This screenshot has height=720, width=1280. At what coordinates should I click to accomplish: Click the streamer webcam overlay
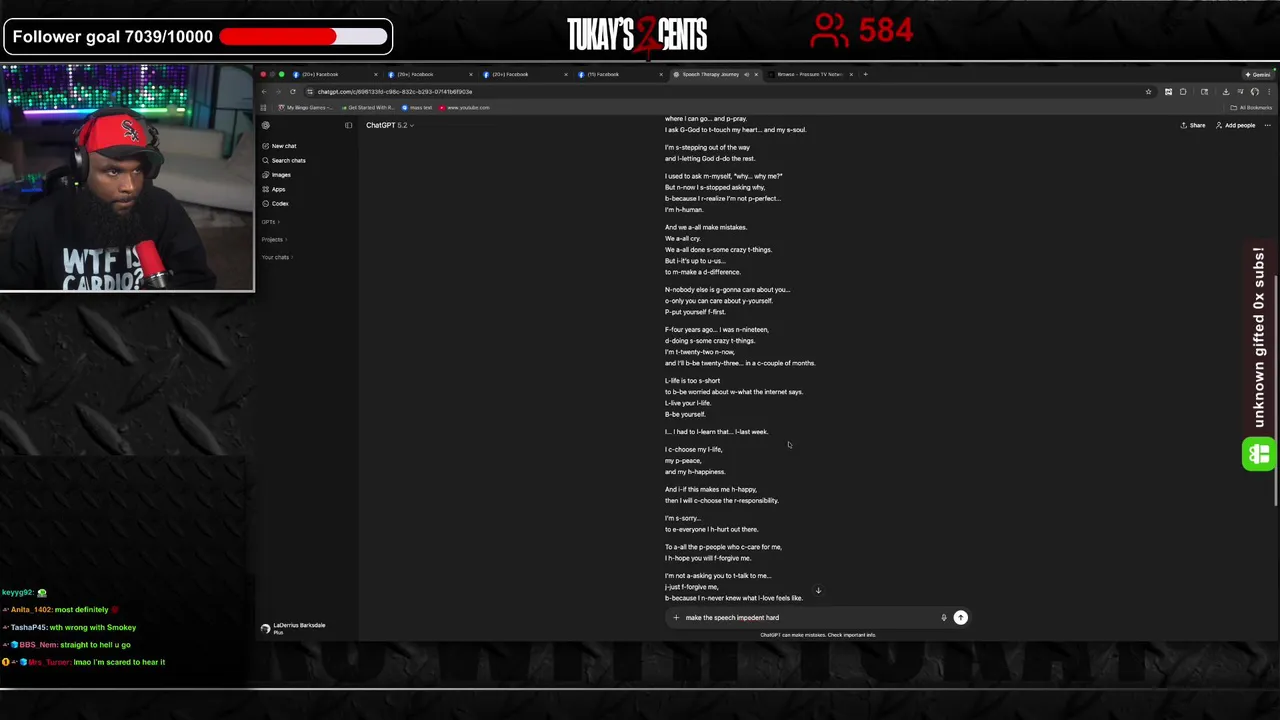[127, 178]
